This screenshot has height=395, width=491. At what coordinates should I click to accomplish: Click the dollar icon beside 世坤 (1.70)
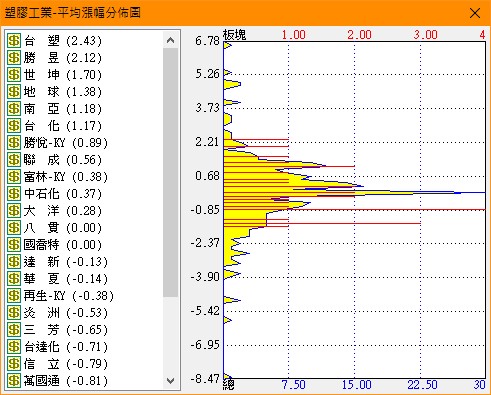coord(14,75)
